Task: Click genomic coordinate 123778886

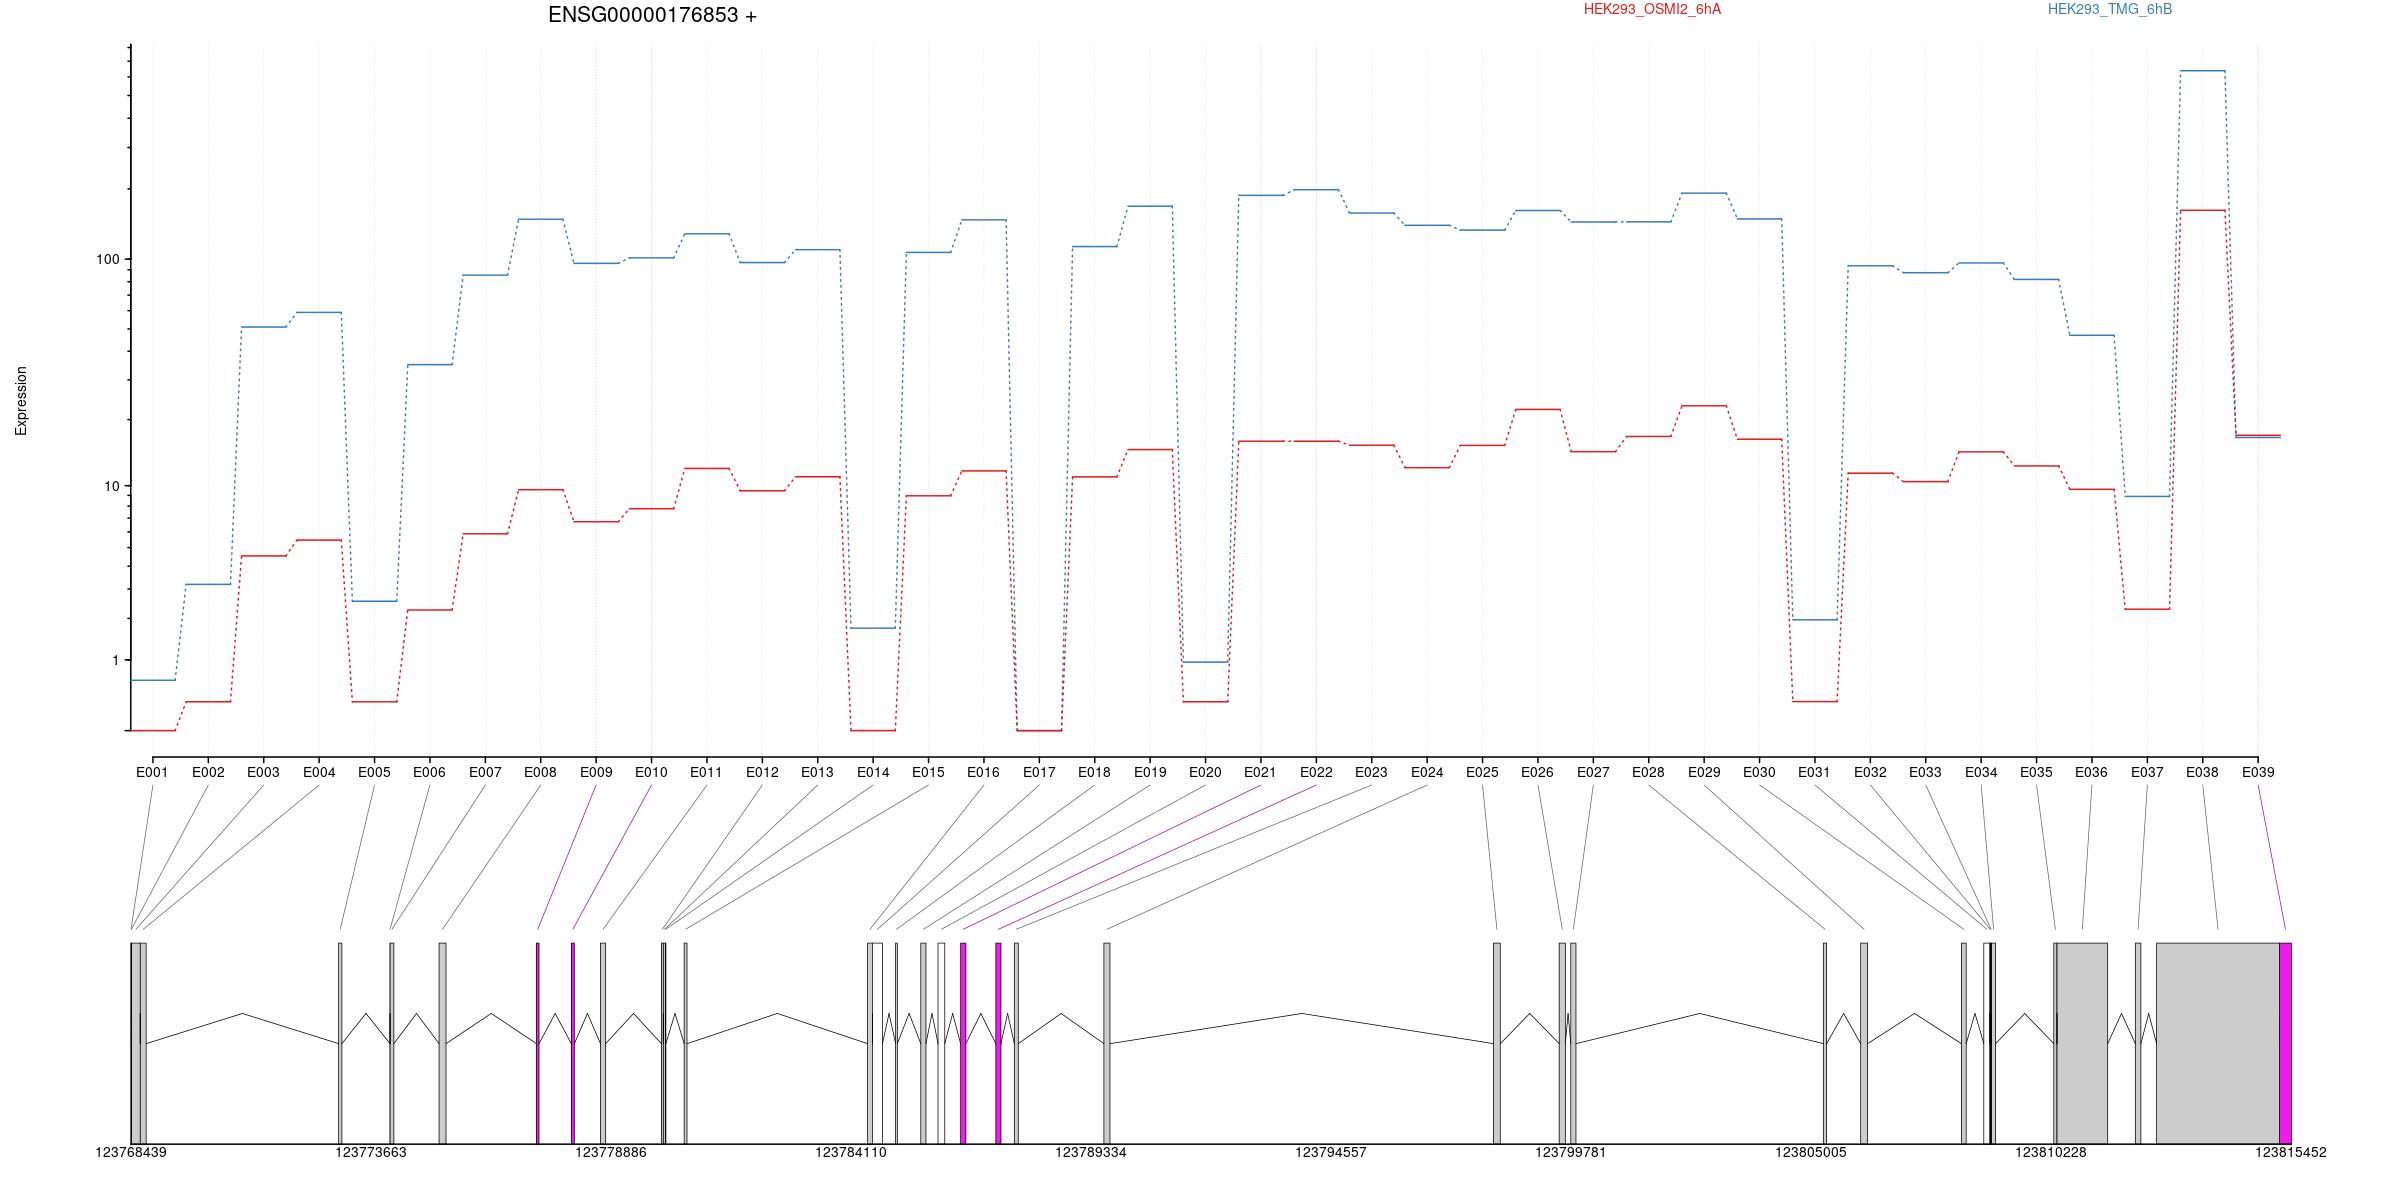Action: point(611,1152)
